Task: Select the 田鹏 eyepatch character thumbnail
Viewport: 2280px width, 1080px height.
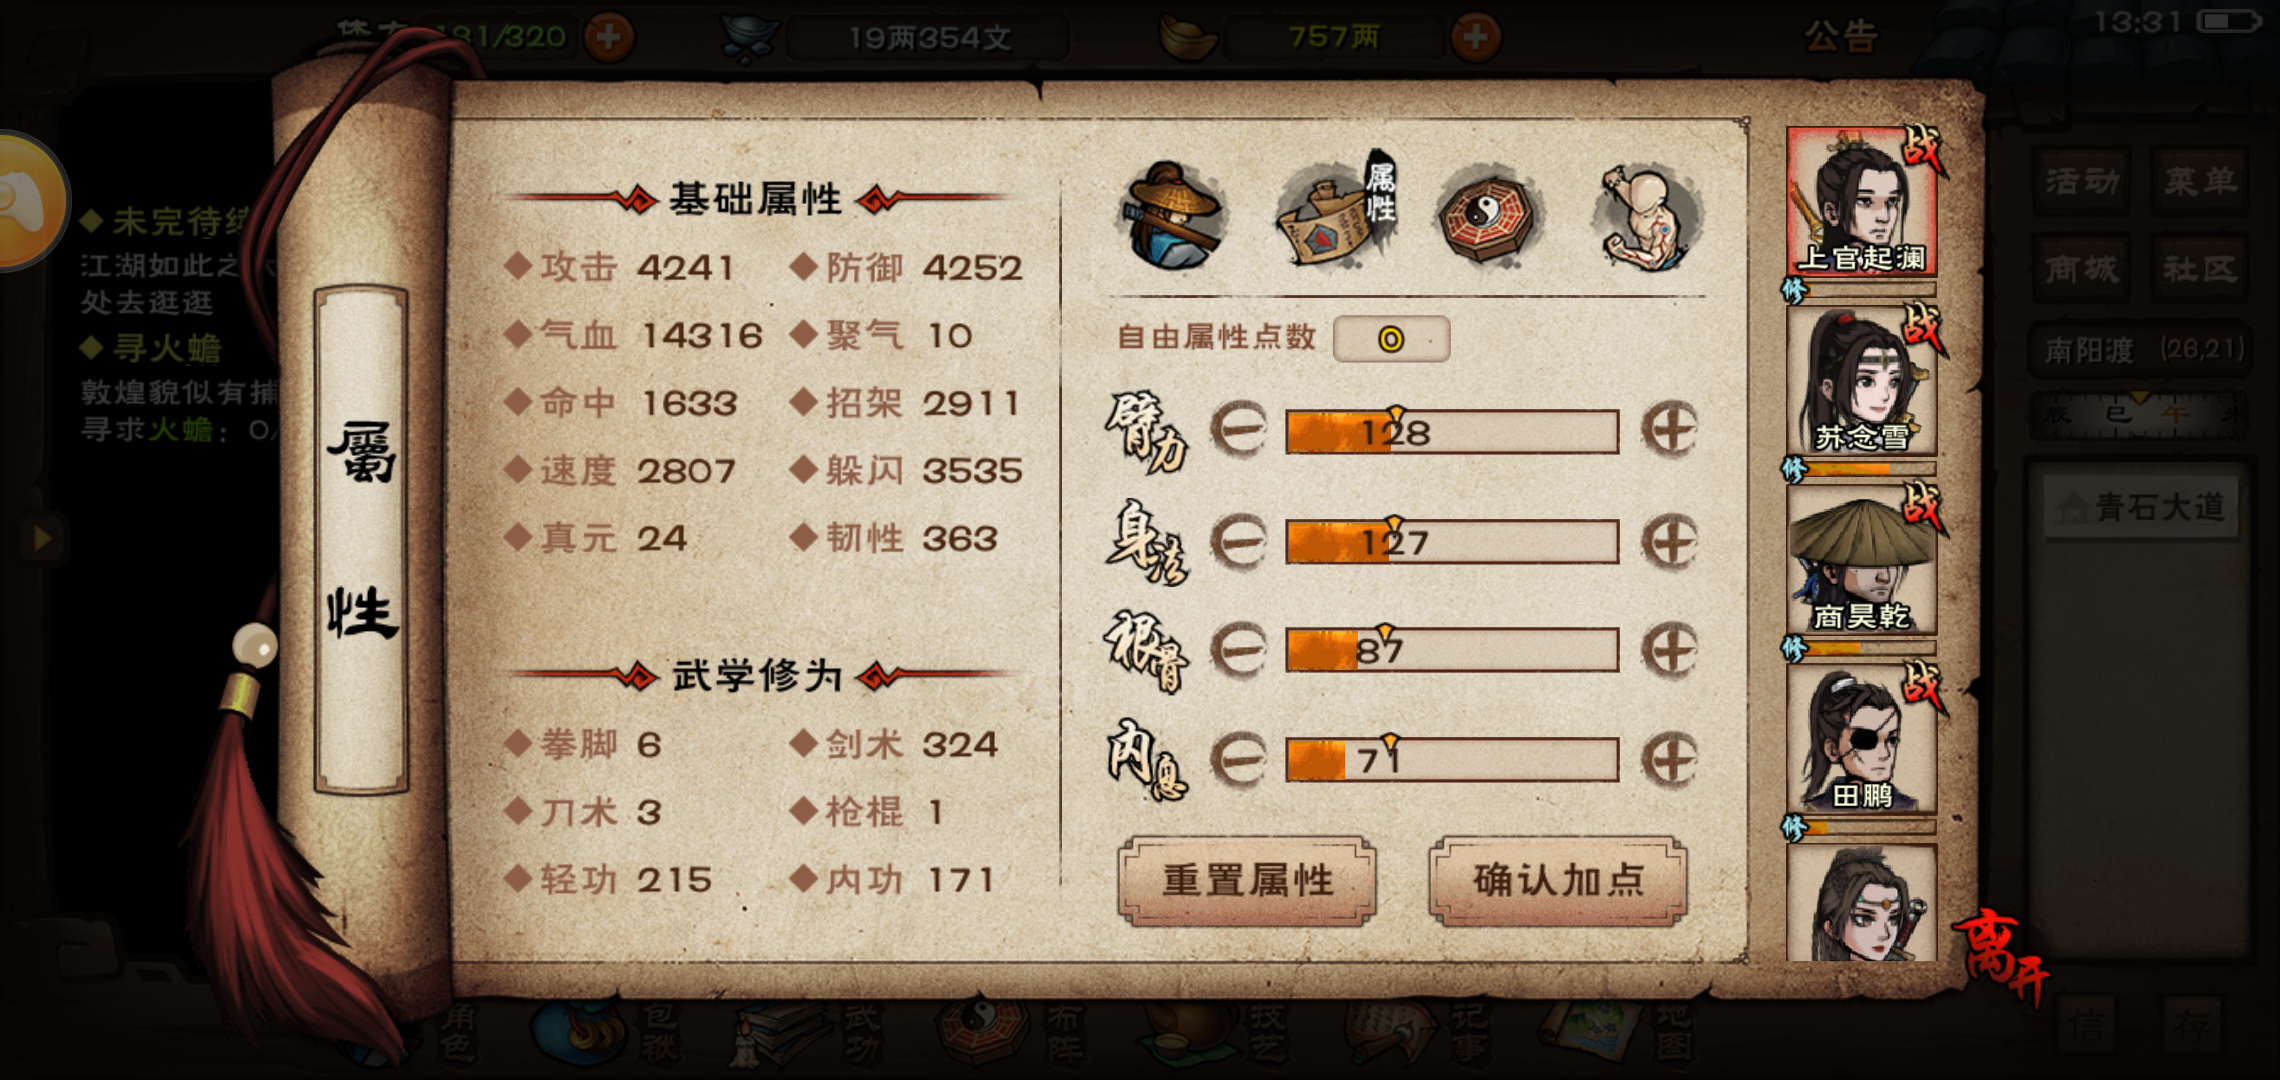Action: [1861, 739]
